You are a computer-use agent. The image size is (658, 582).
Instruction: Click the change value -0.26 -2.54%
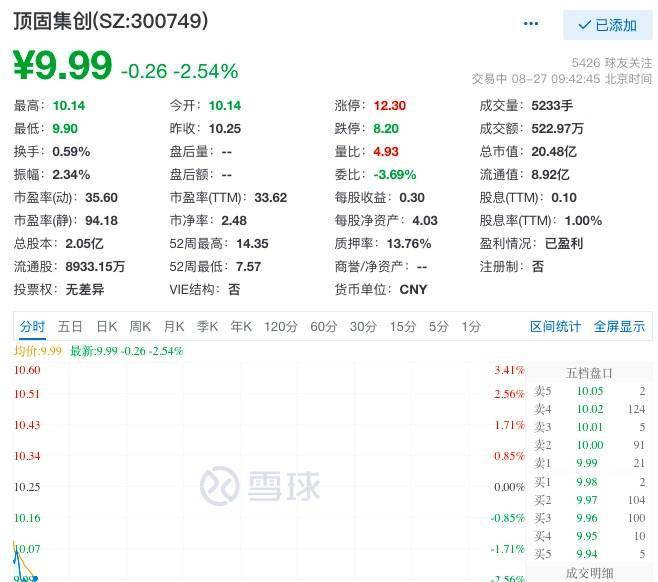click(x=180, y=71)
